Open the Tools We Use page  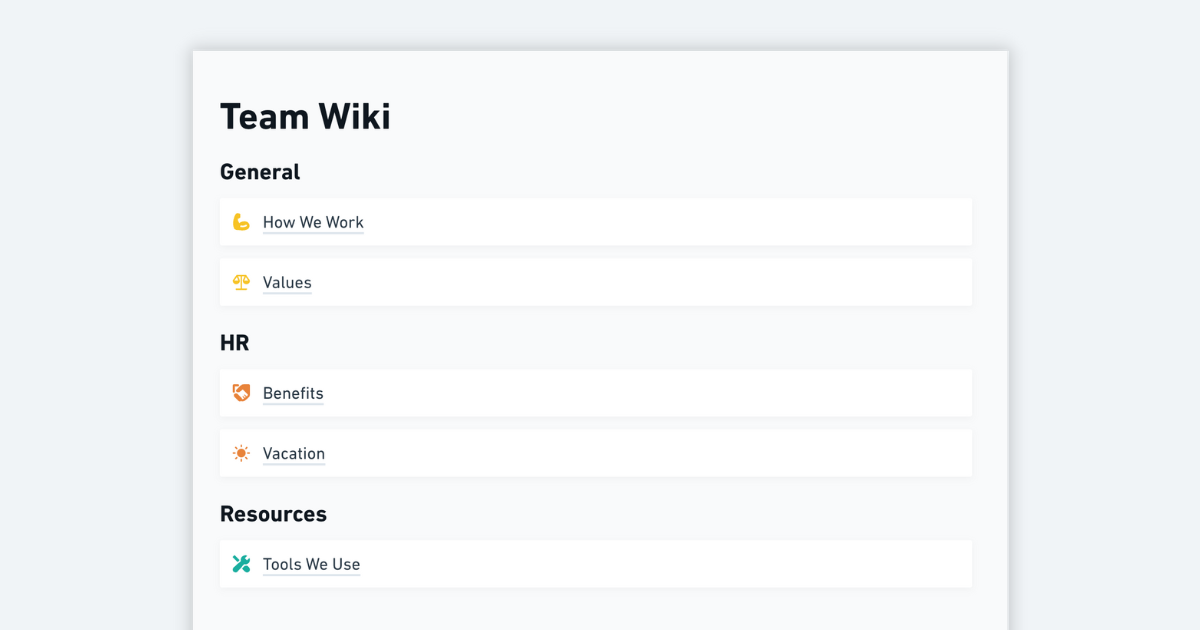311,564
